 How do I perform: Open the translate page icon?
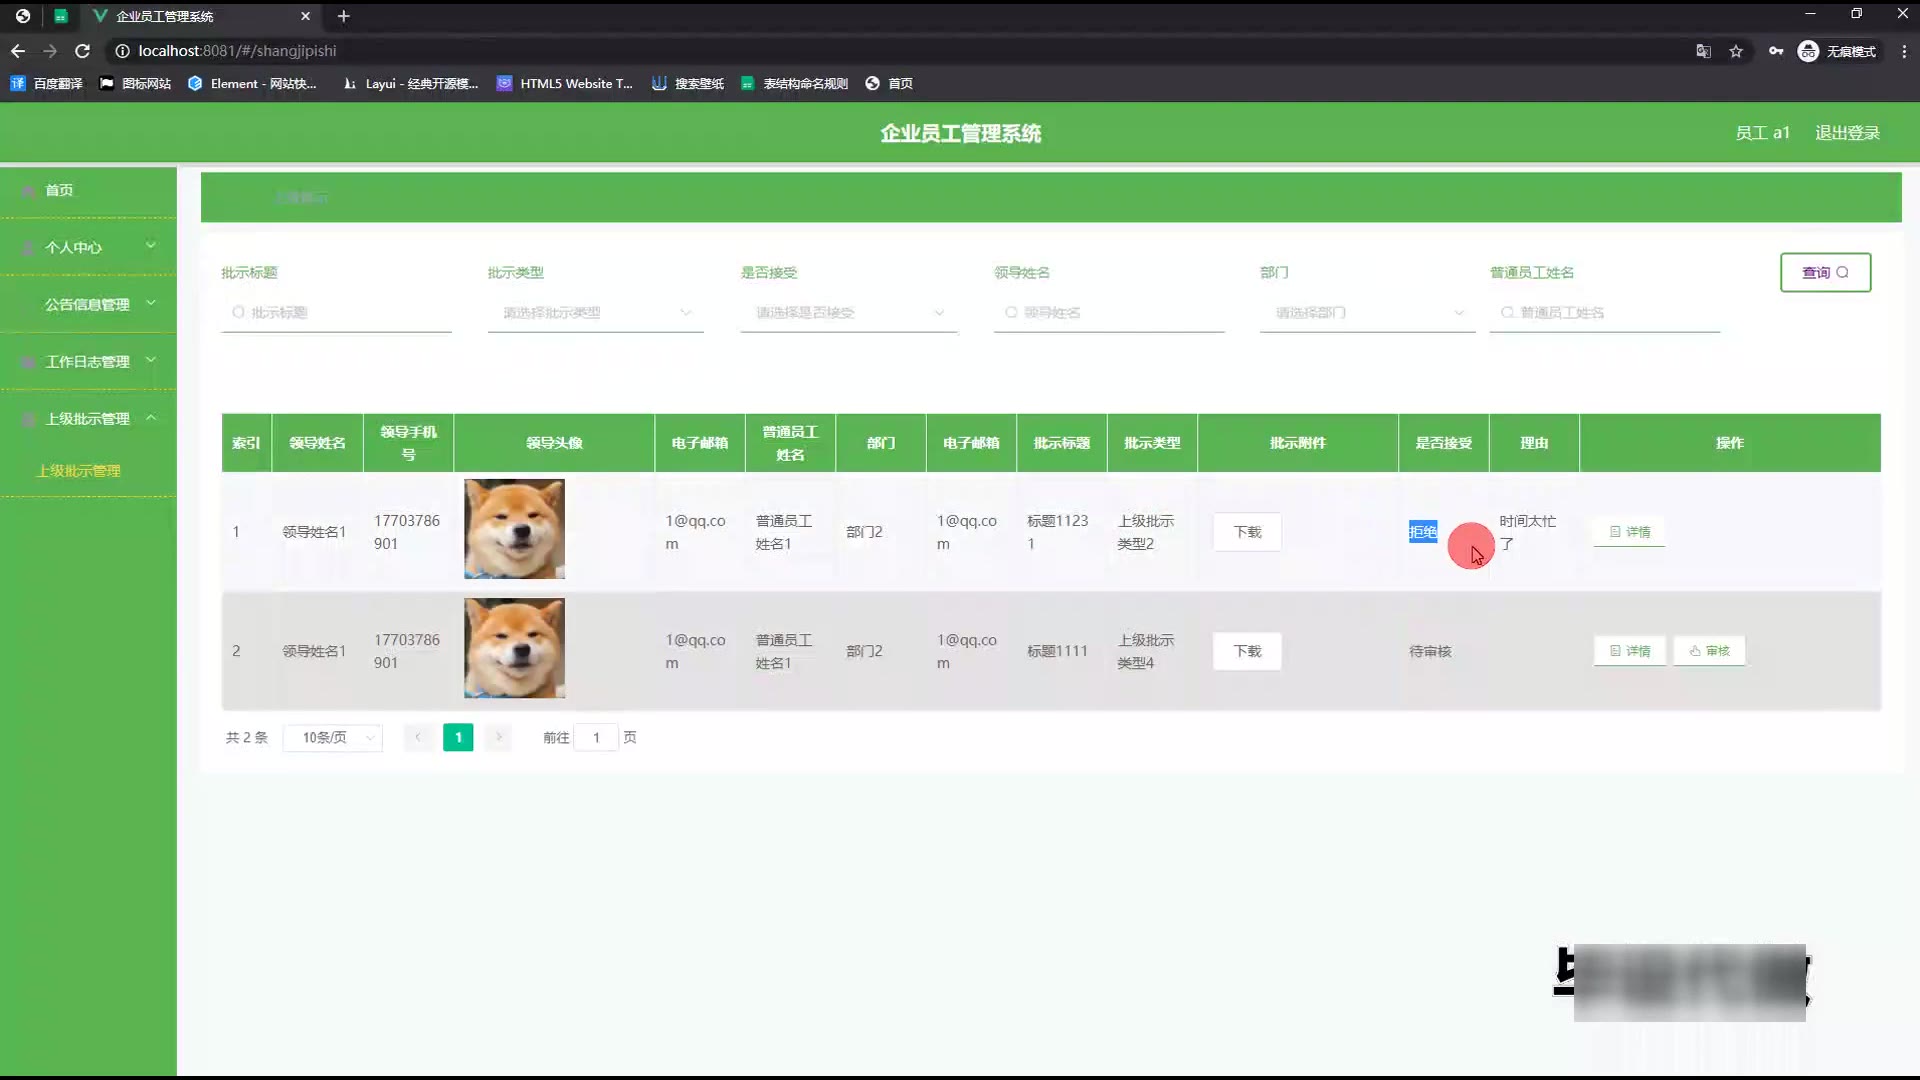pos(1703,51)
